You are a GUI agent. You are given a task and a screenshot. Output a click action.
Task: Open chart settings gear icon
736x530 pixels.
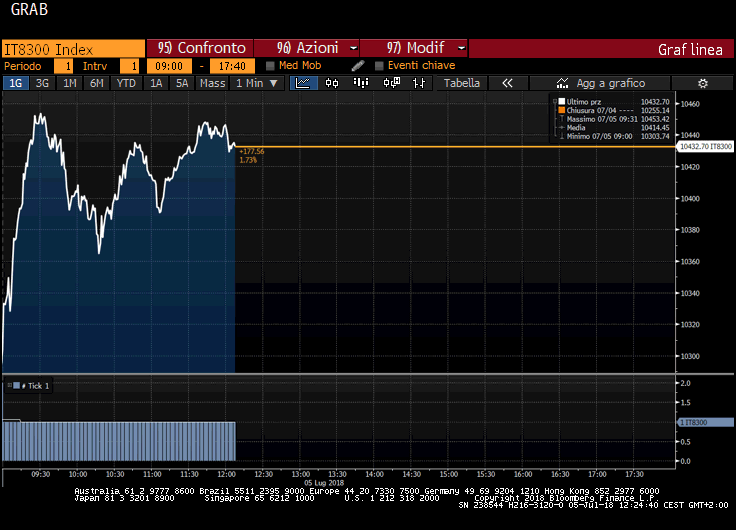coord(702,83)
